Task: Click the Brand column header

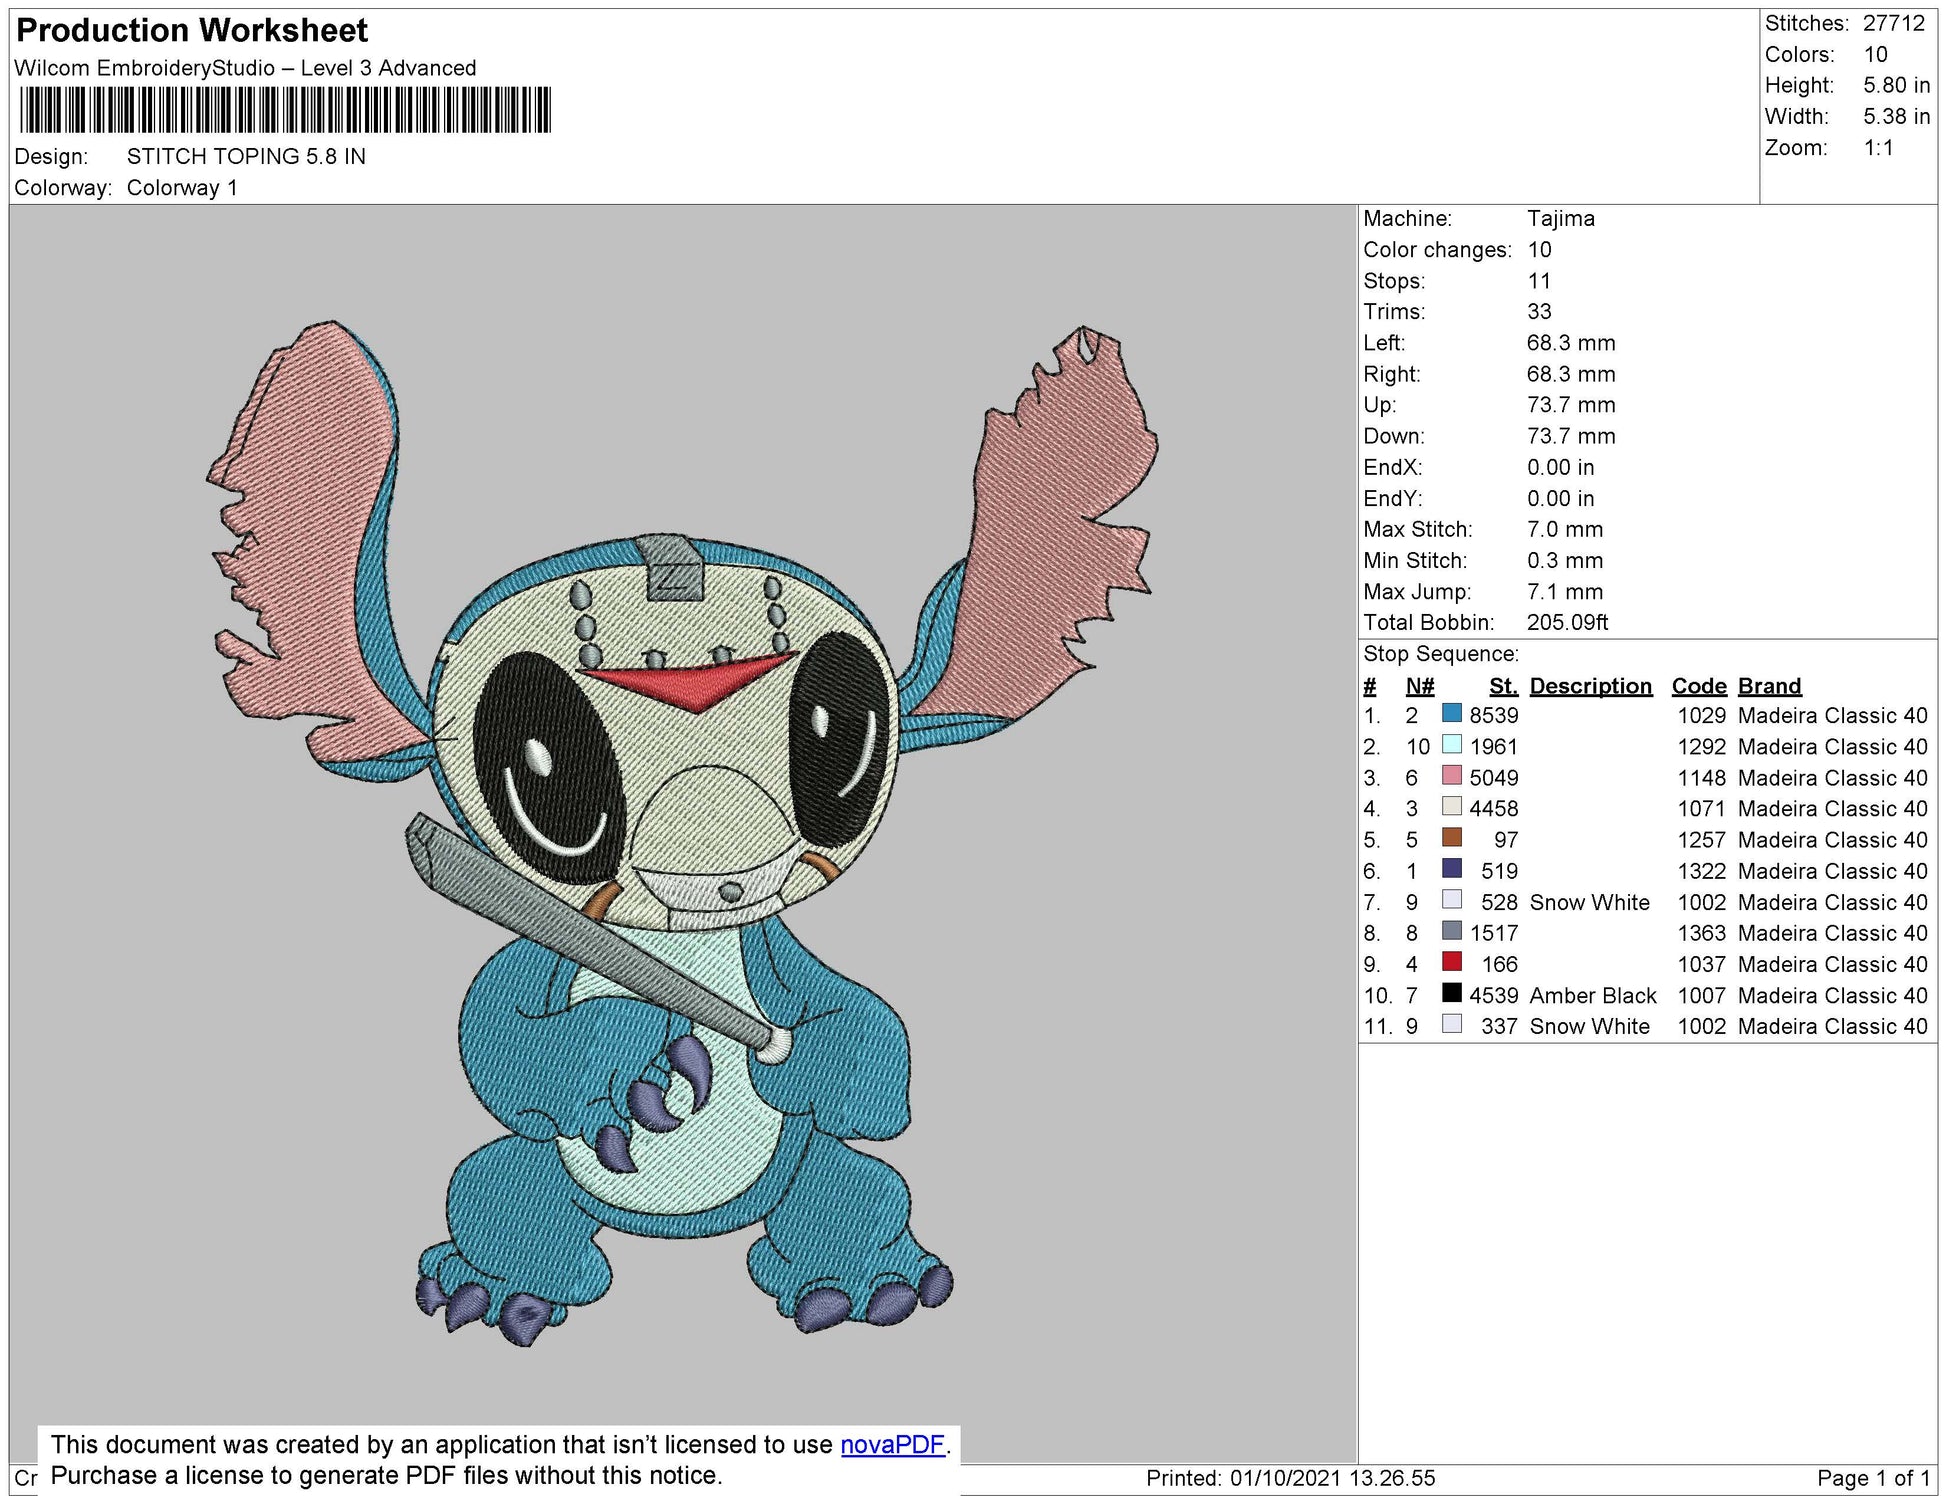Action: tap(1769, 686)
